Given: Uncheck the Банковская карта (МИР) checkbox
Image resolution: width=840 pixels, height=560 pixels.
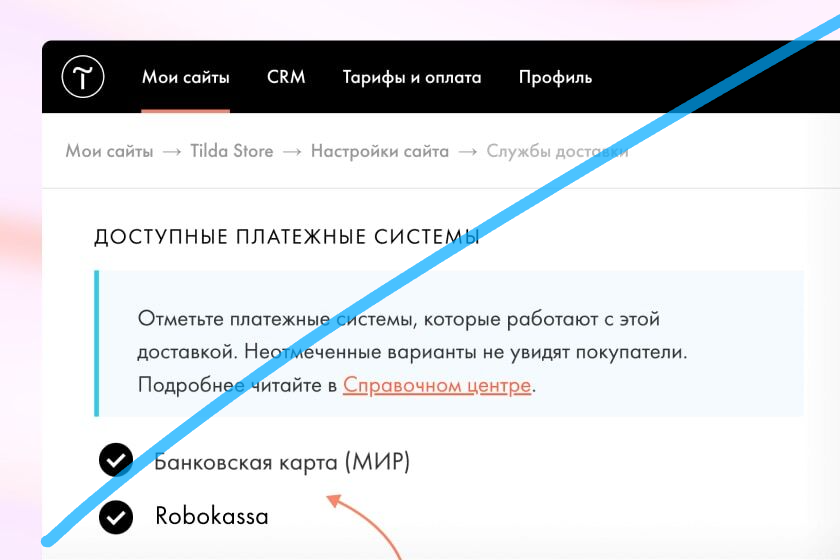Looking at the screenshot, I should coord(116,460).
